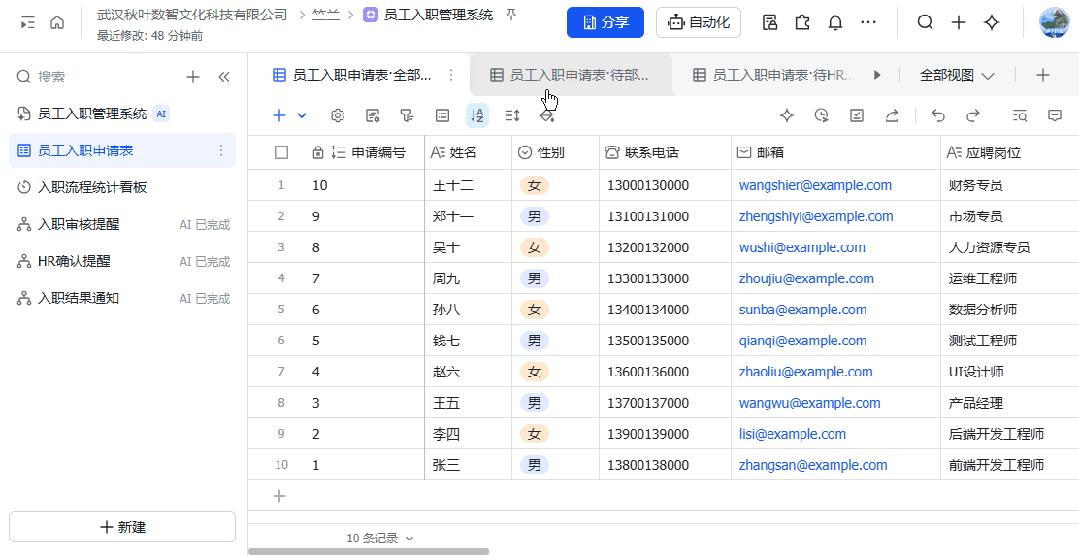Toggle the select-all checkbox in header row
This screenshot has width=1079, height=556.
click(x=281, y=153)
